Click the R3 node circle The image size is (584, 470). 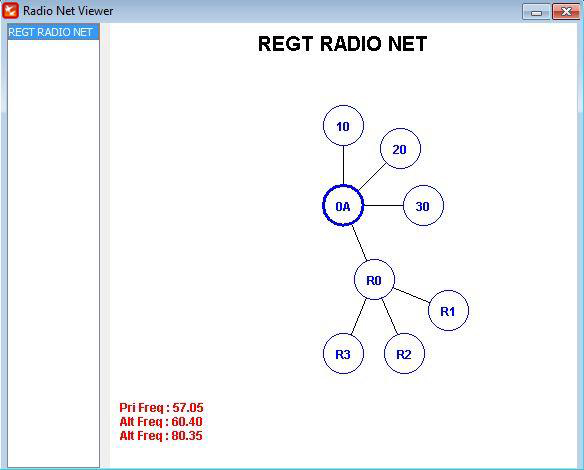pyautogui.click(x=343, y=353)
